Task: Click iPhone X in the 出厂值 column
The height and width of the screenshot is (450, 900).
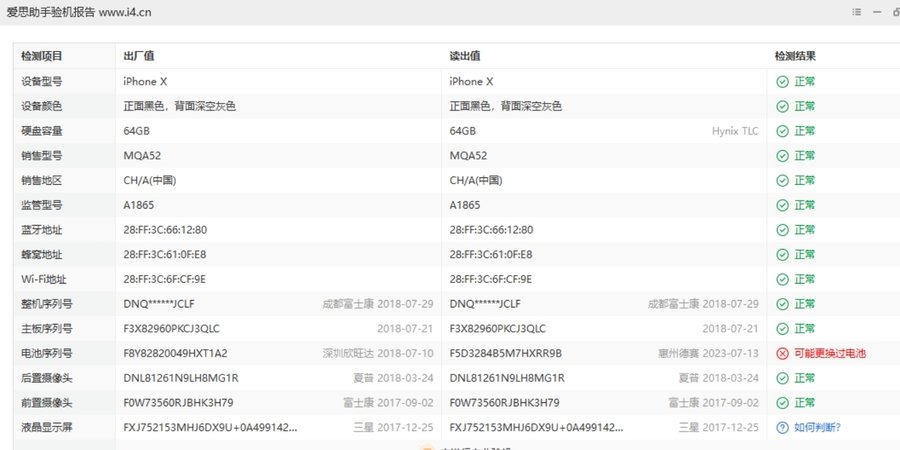Action: (145, 82)
